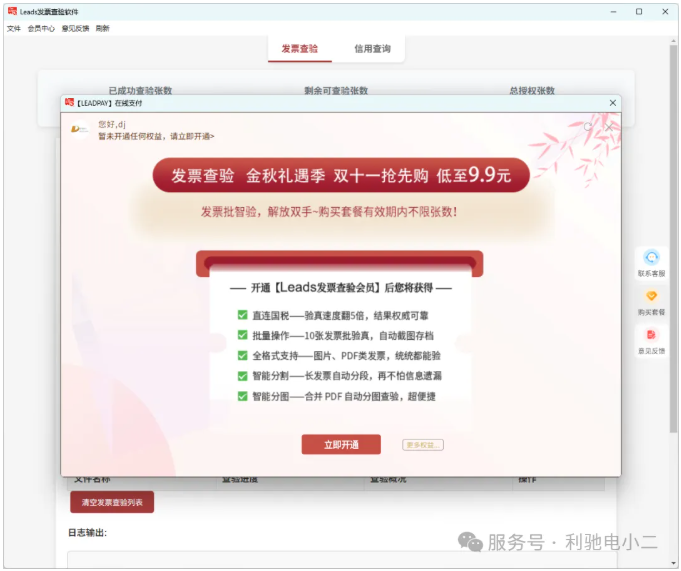Click the 开通【Leads发票查验会员】 heading

point(341,287)
